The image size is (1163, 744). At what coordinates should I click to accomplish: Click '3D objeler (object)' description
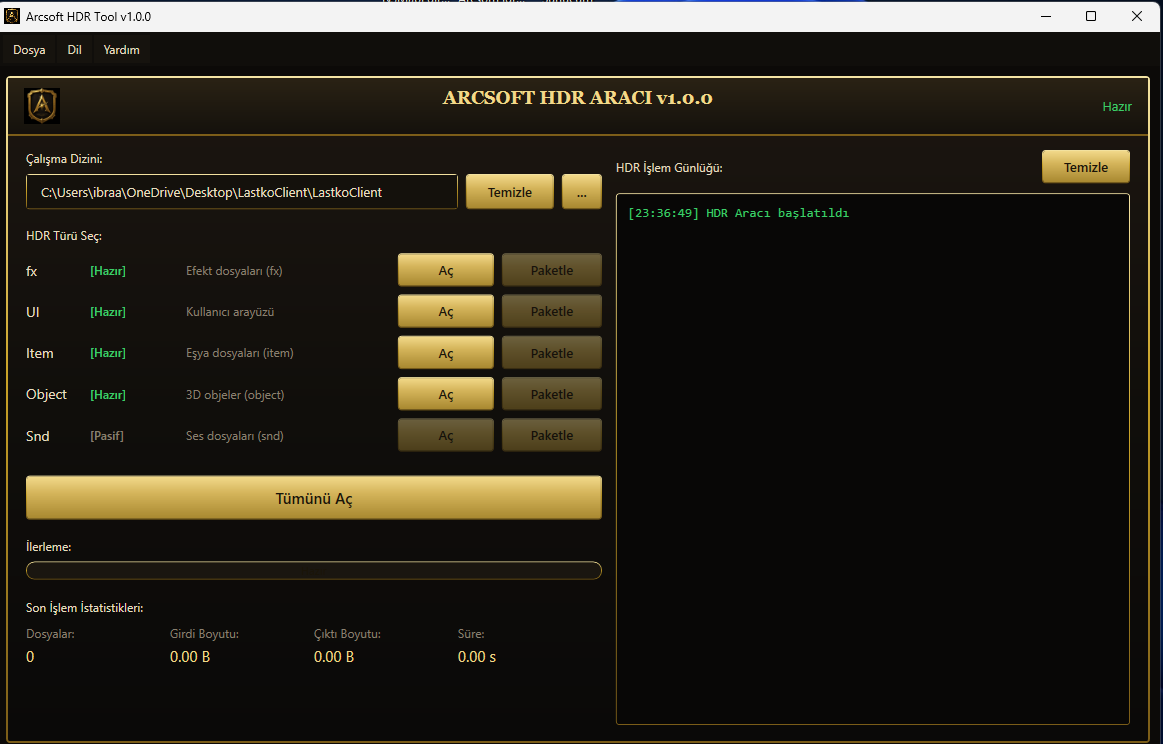(235, 395)
